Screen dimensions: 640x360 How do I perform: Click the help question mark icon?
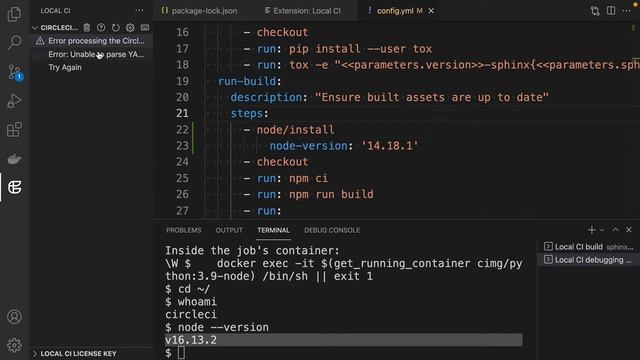101,27
